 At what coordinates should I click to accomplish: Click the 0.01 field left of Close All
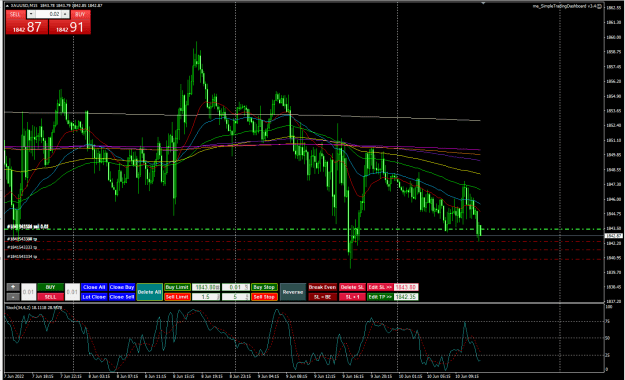[x=72, y=292]
